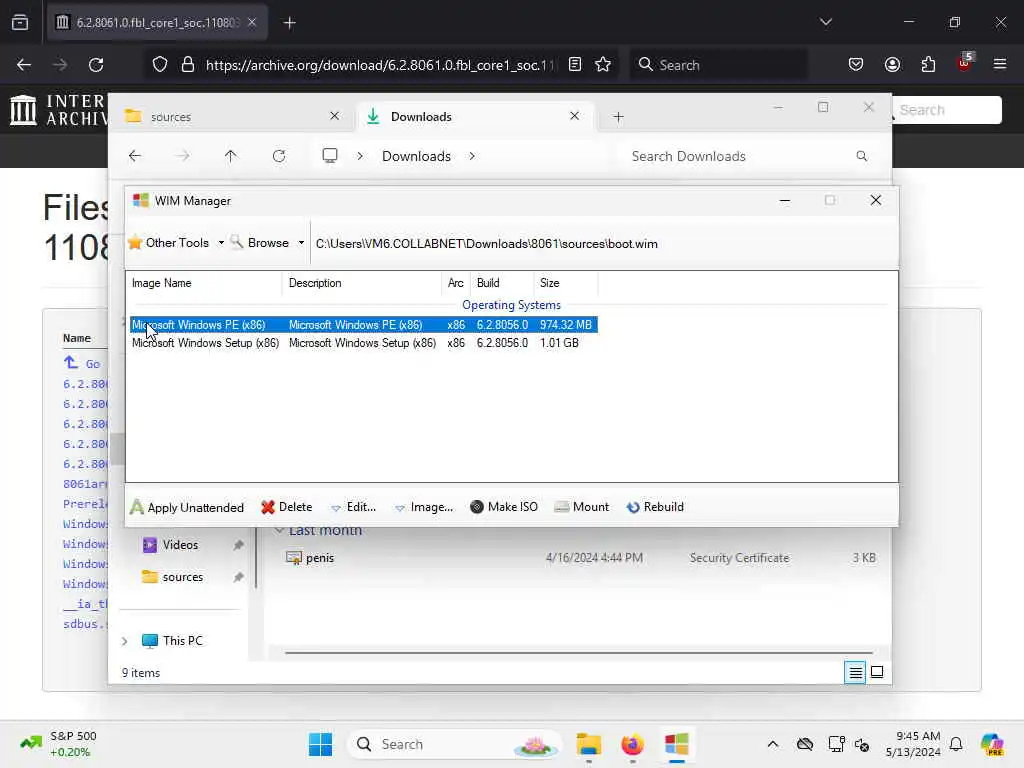
Task: Click Explorer horizontal scrollbar
Action: click(x=579, y=652)
